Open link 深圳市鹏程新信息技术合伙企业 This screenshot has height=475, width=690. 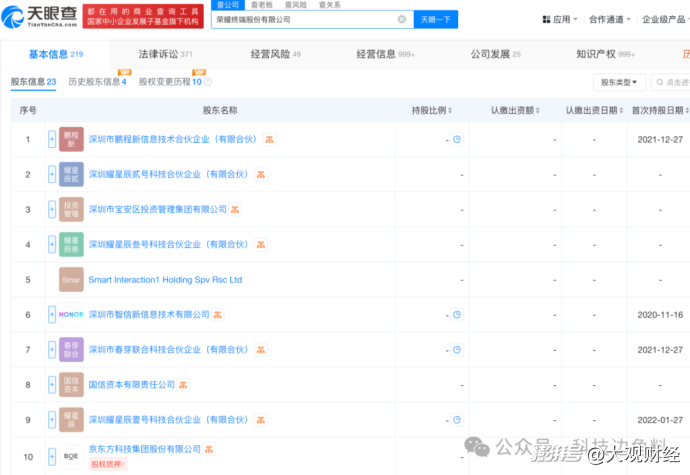click(172, 139)
